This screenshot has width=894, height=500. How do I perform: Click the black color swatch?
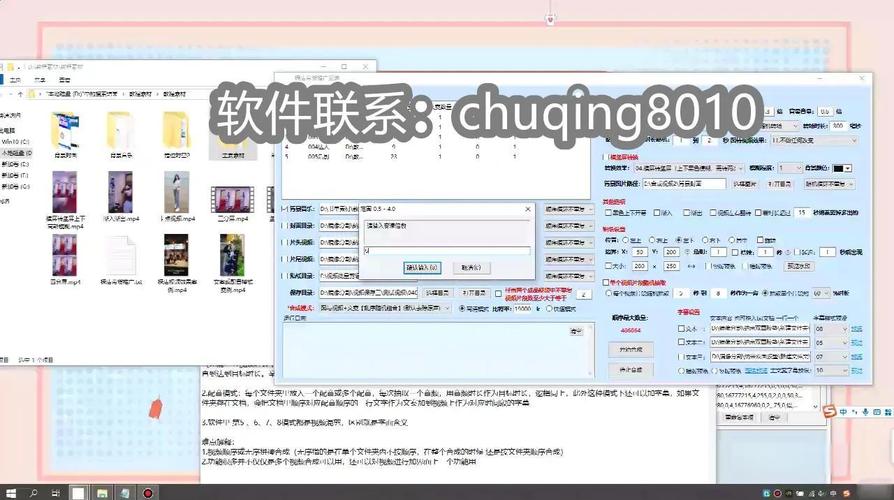(838, 169)
